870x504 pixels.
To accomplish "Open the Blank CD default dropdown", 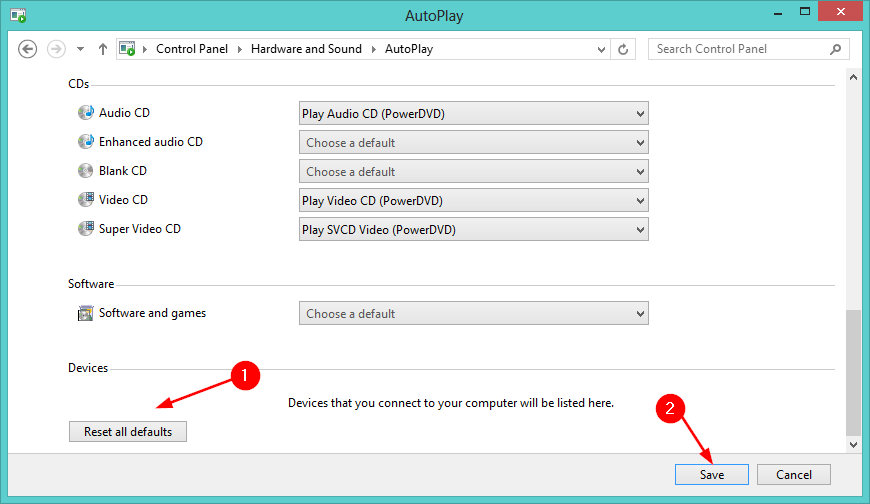I will coord(474,172).
